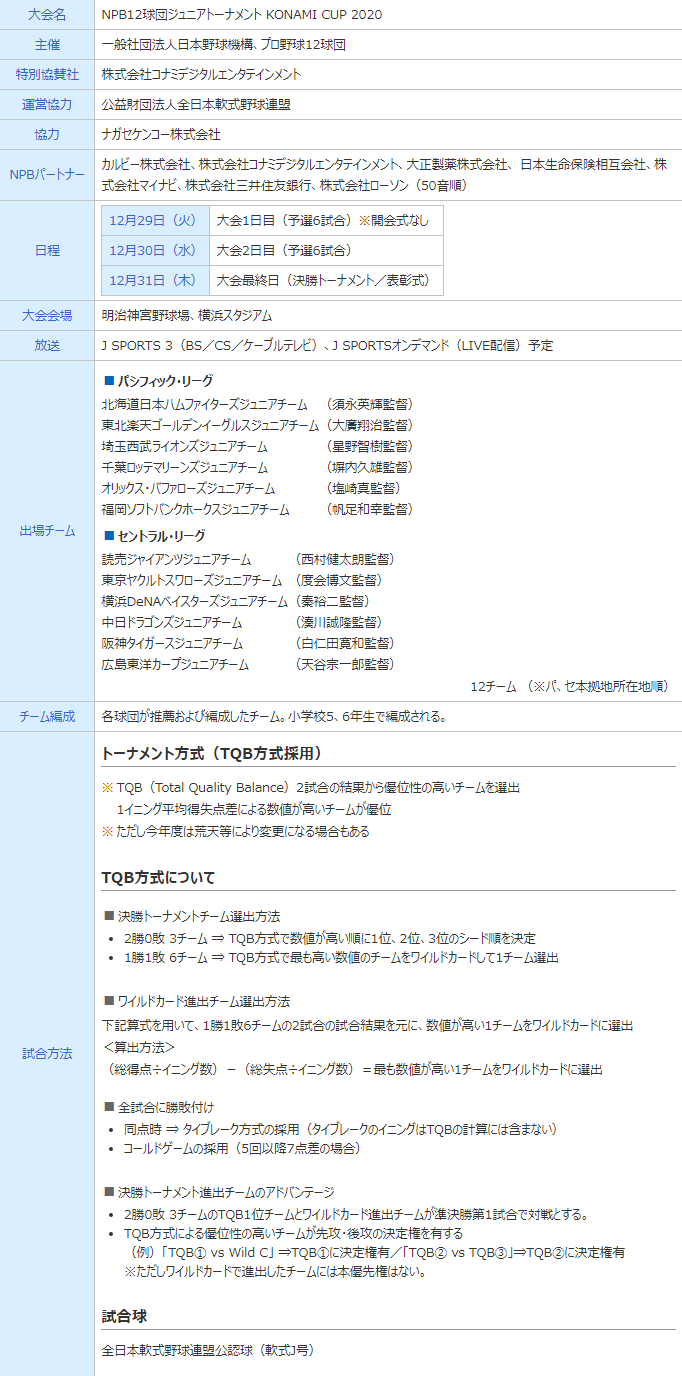Click the 北海道日本ハムファイターズジュニアチーム entry

(x=205, y=404)
